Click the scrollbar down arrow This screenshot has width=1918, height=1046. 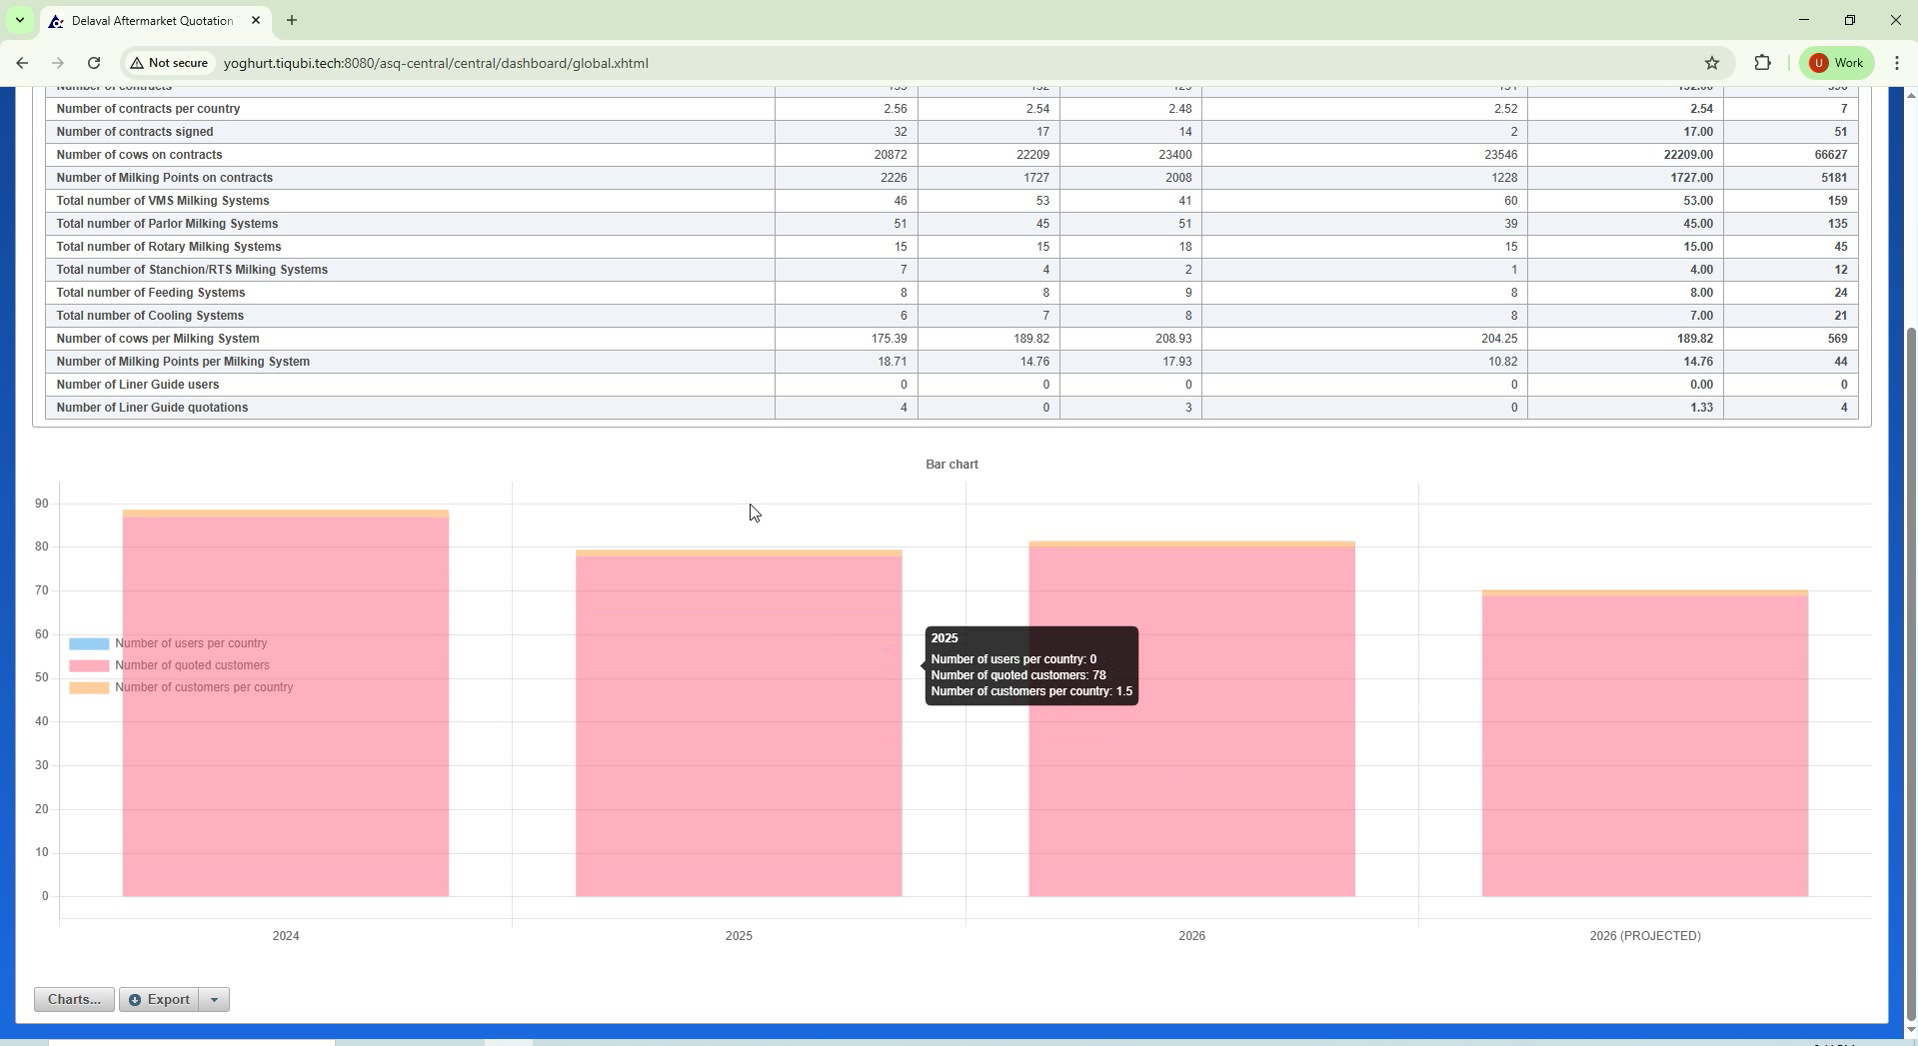click(1911, 1031)
